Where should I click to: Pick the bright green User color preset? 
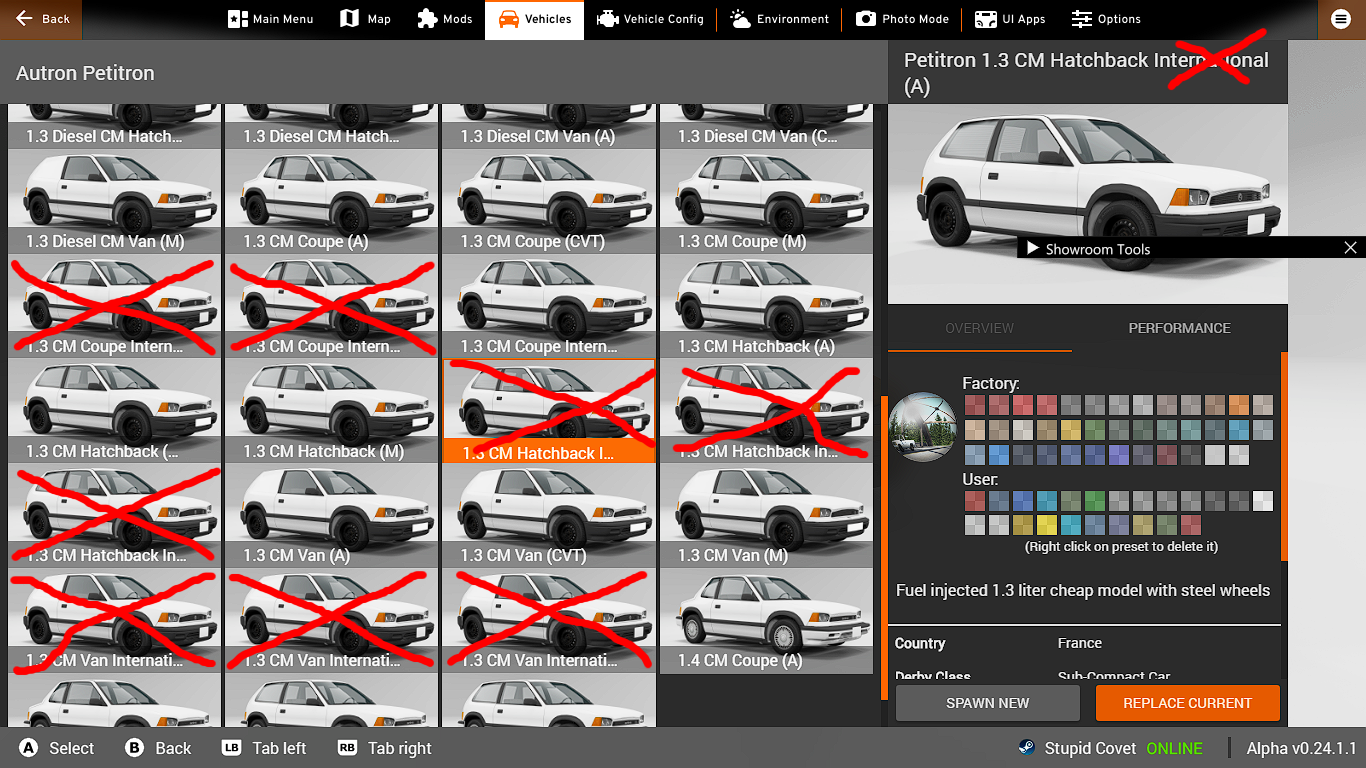point(1095,501)
